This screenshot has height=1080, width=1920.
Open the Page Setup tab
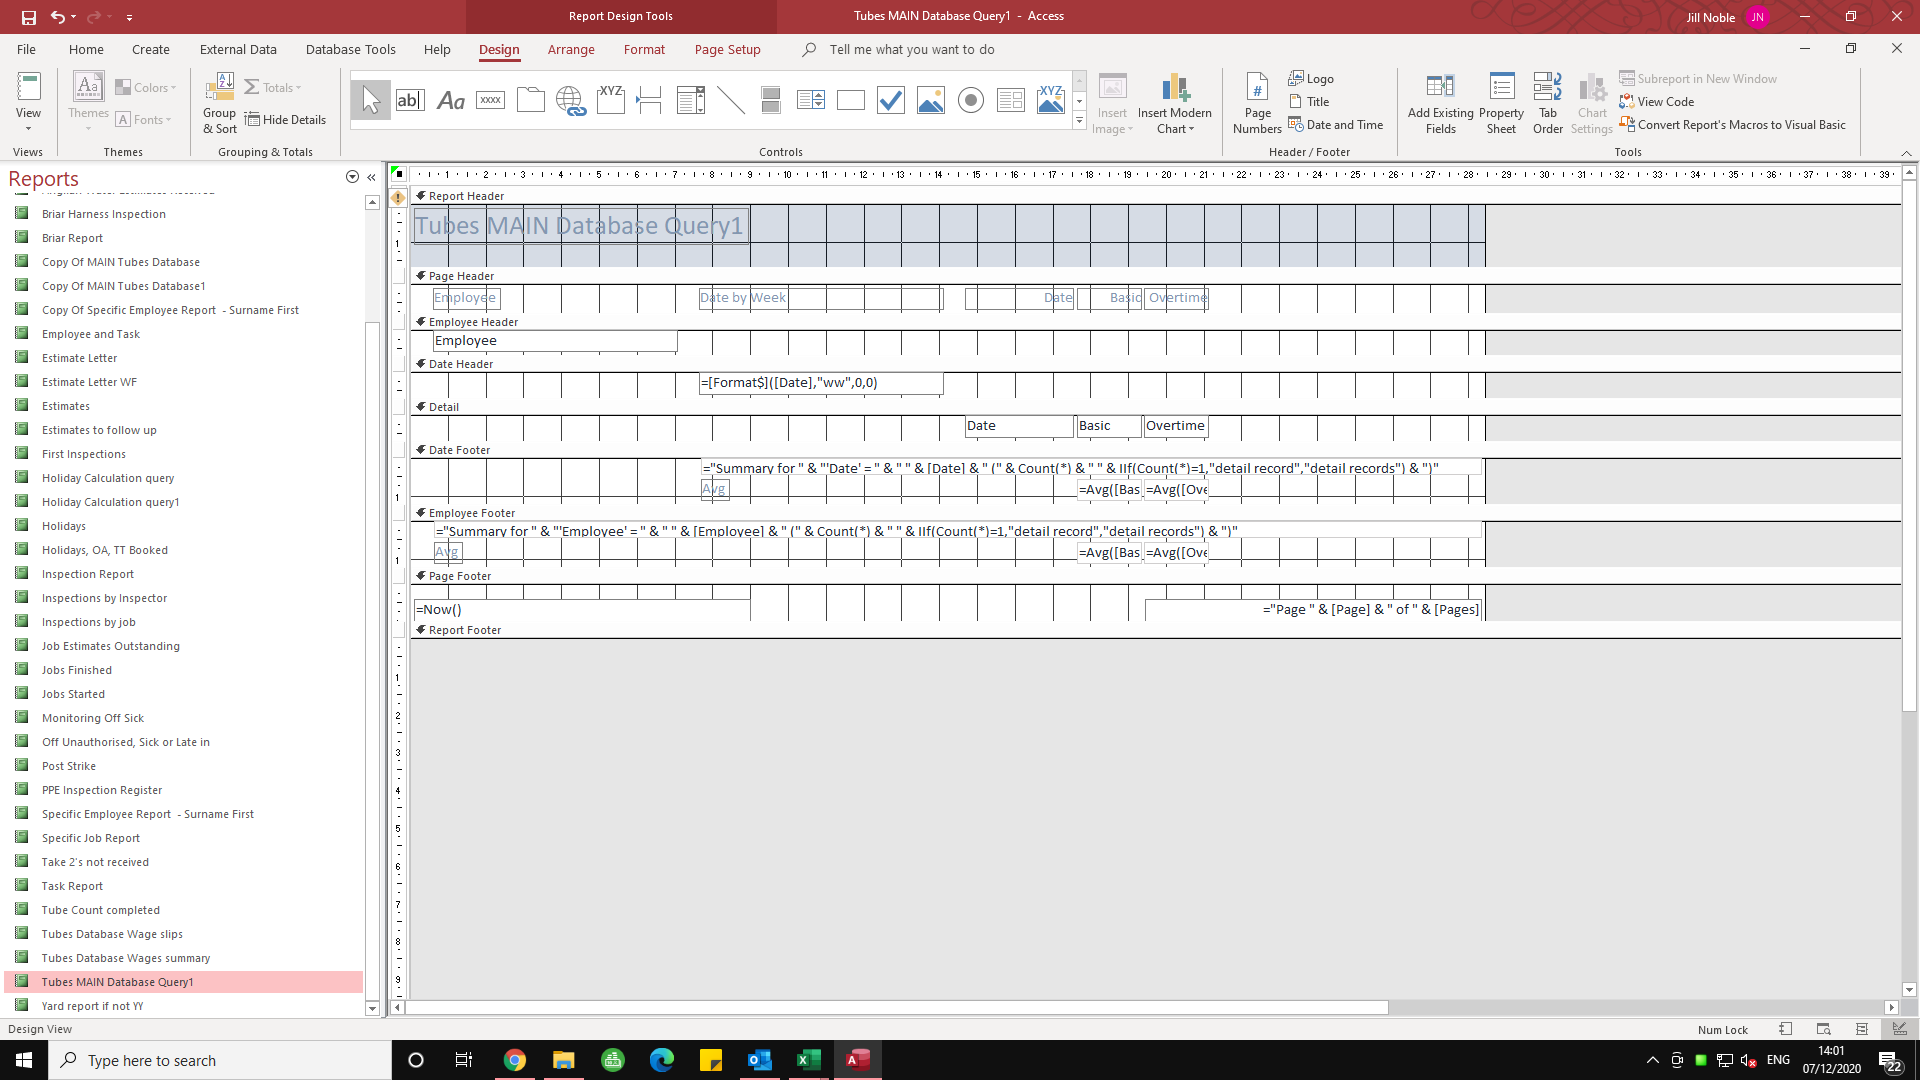727,50
